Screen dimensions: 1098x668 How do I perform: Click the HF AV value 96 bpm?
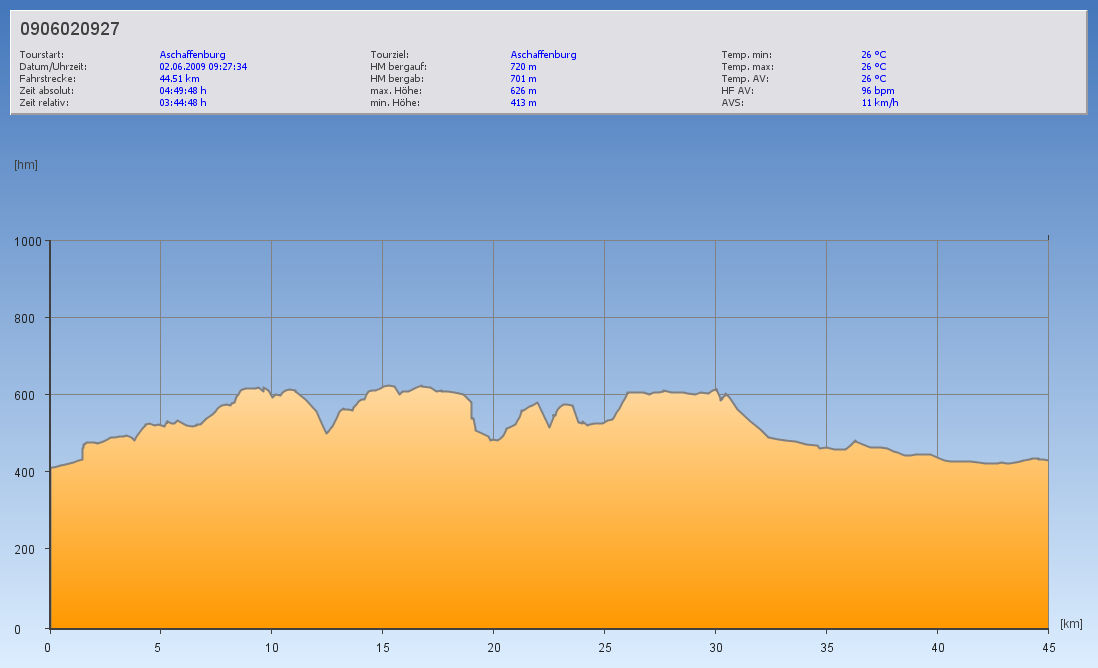pyautogui.click(x=877, y=91)
